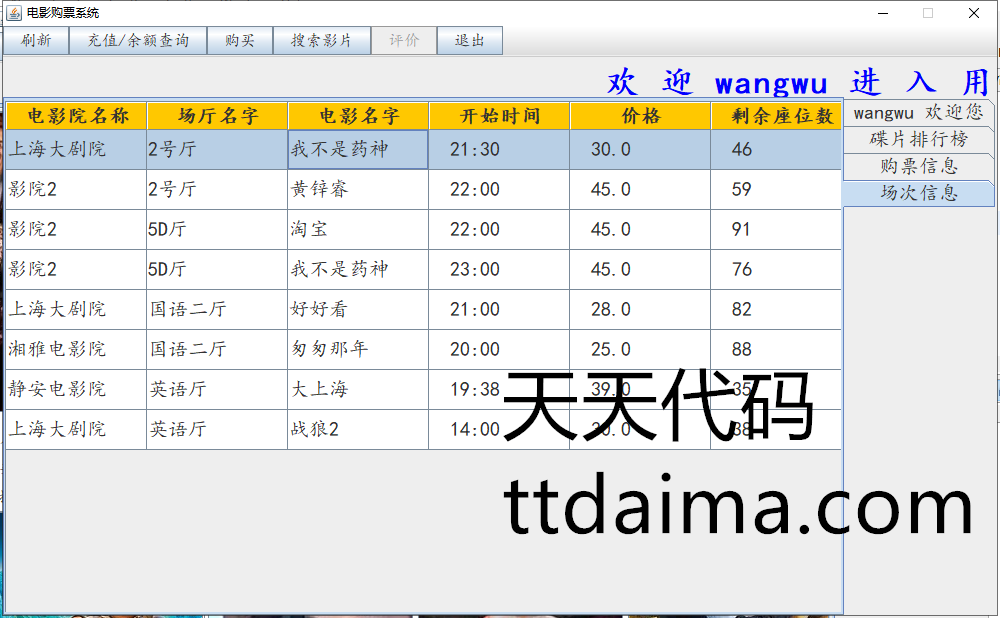This screenshot has height=618, width=1000.
Task: Select the 静安电影院 cinema cell
Action: (76, 390)
